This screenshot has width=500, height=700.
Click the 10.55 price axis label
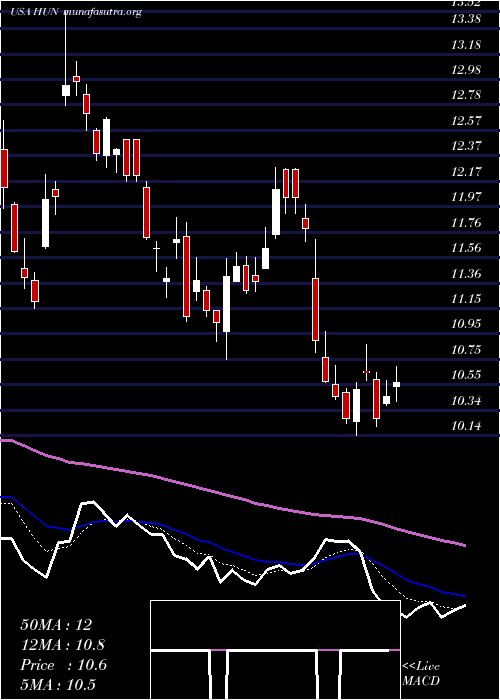tap(466, 375)
